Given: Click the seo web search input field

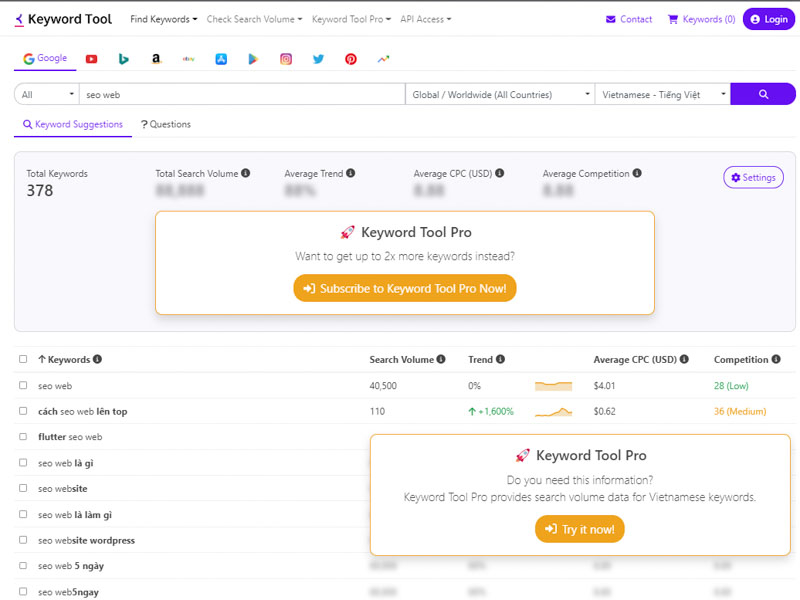Looking at the screenshot, I should click(x=242, y=94).
